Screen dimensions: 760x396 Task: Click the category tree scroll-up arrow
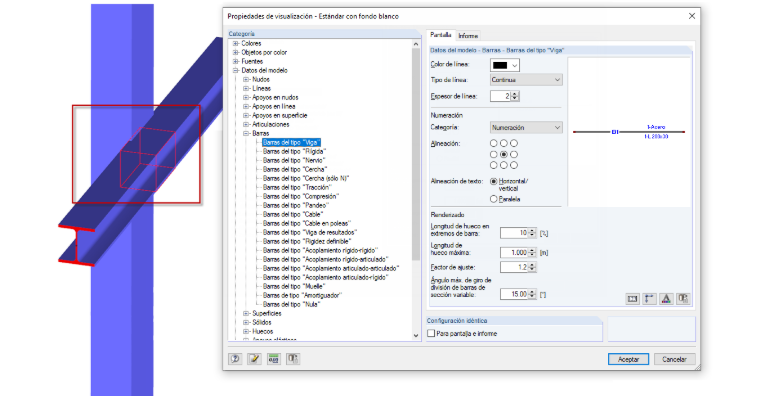(416, 44)
